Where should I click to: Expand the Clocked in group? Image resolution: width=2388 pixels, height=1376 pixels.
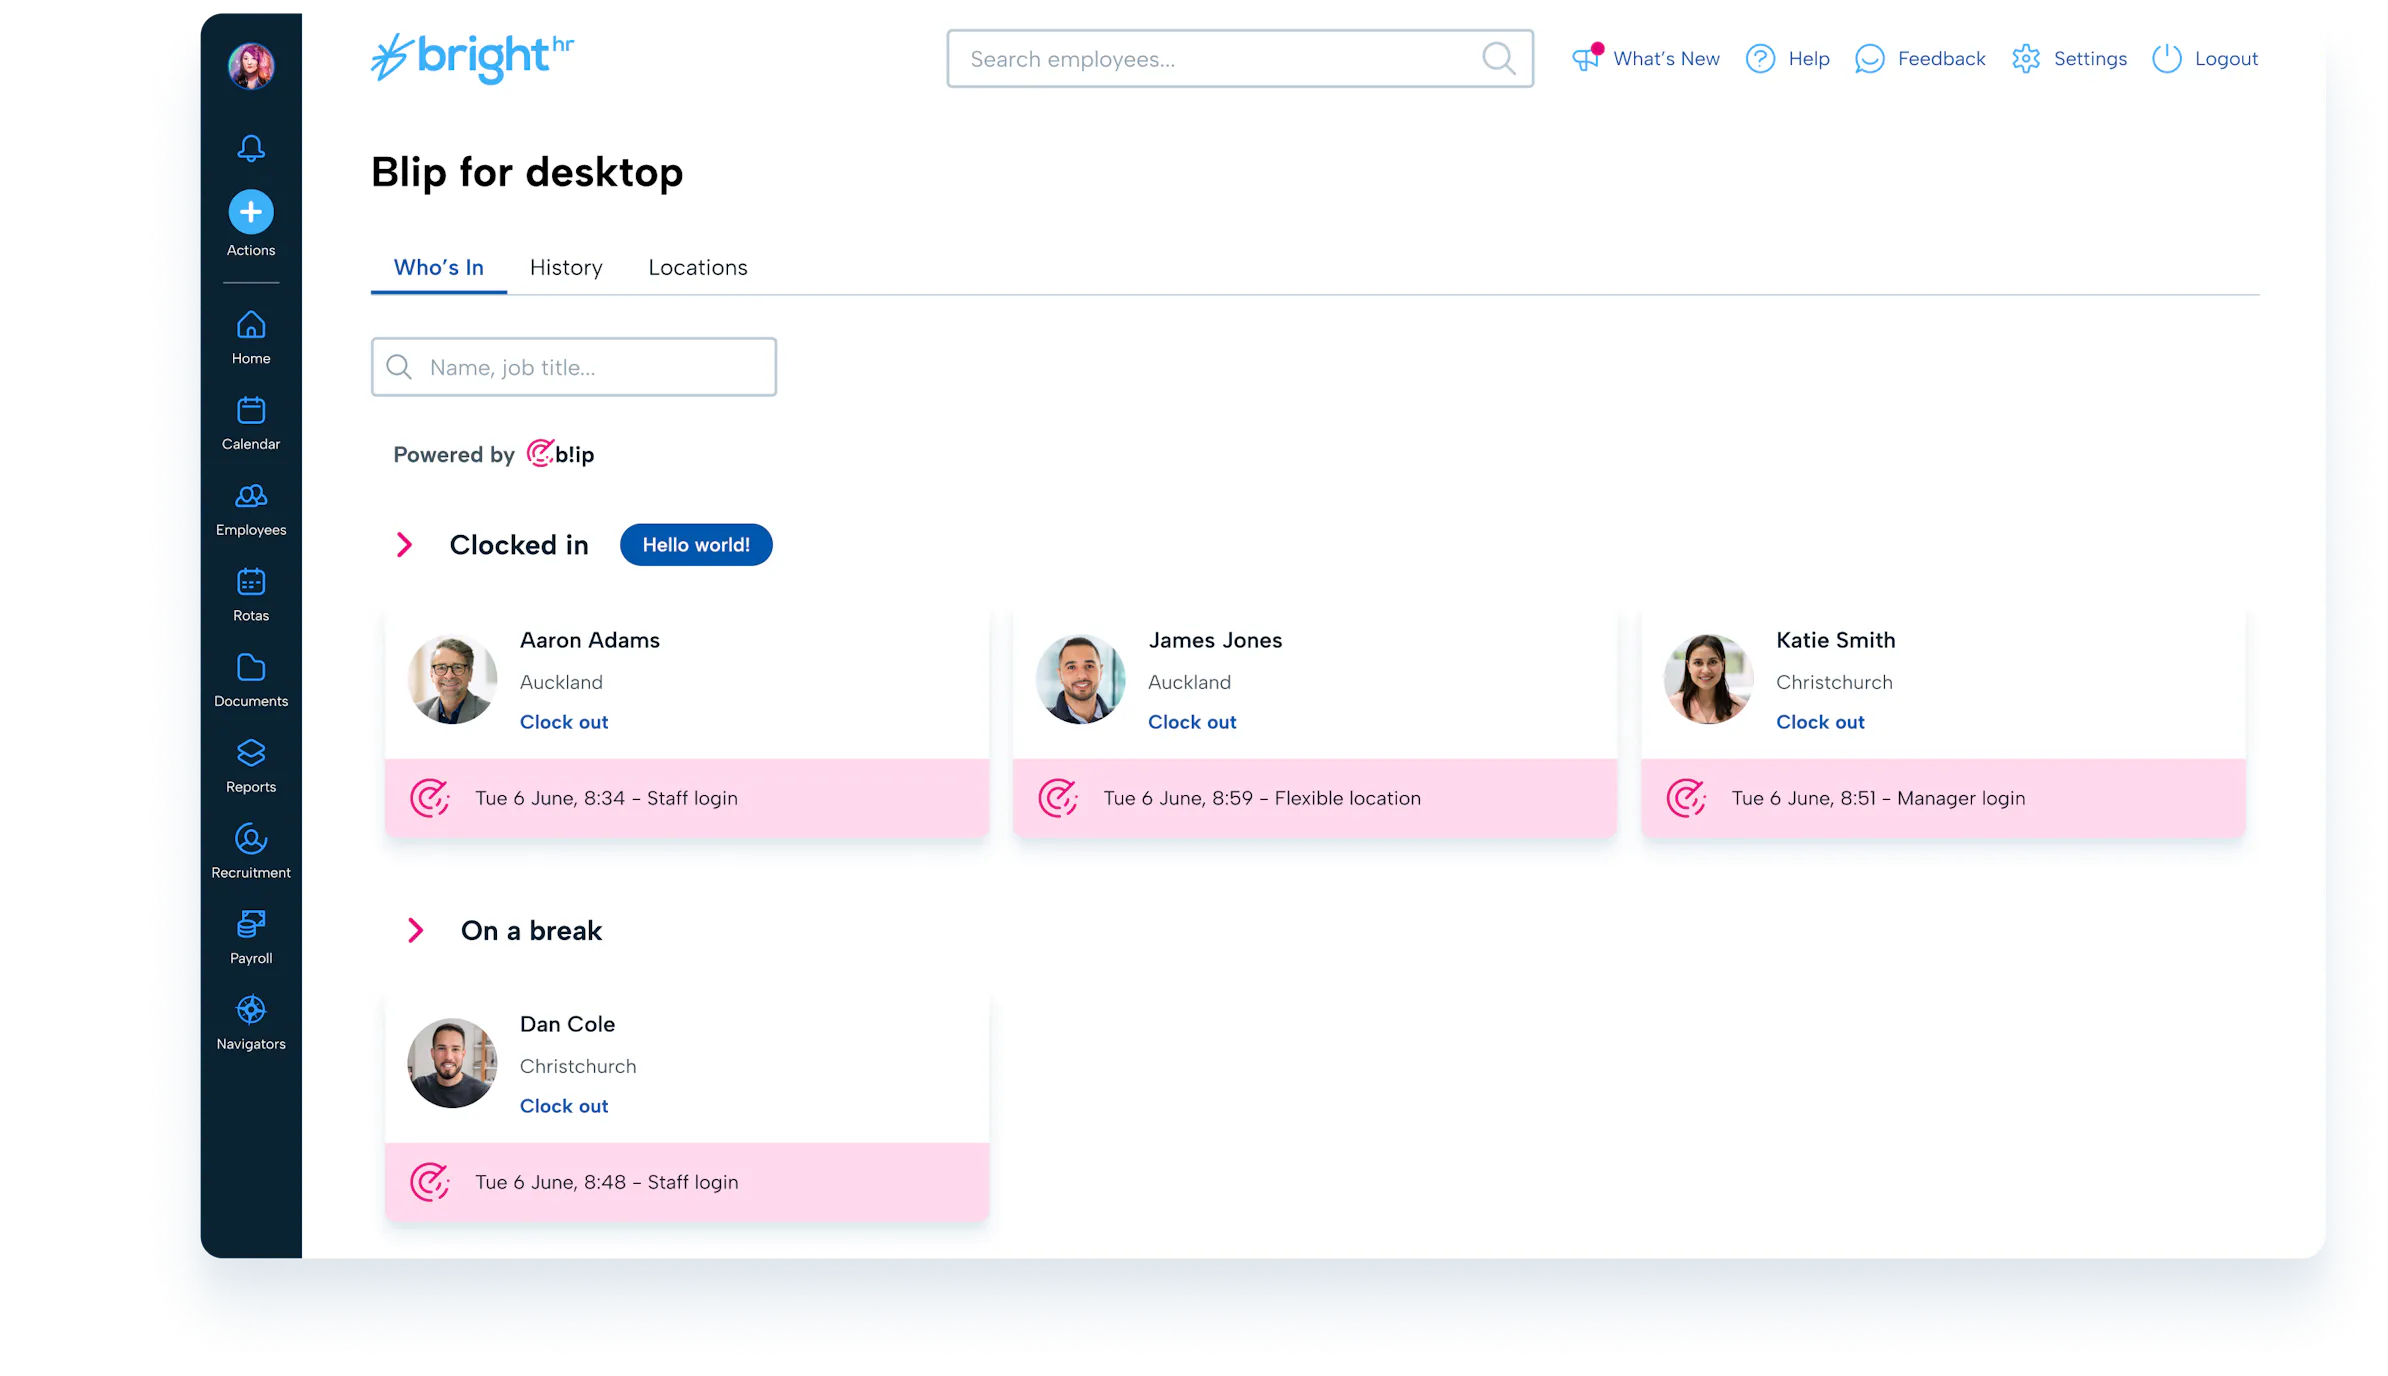click(405, 545)
